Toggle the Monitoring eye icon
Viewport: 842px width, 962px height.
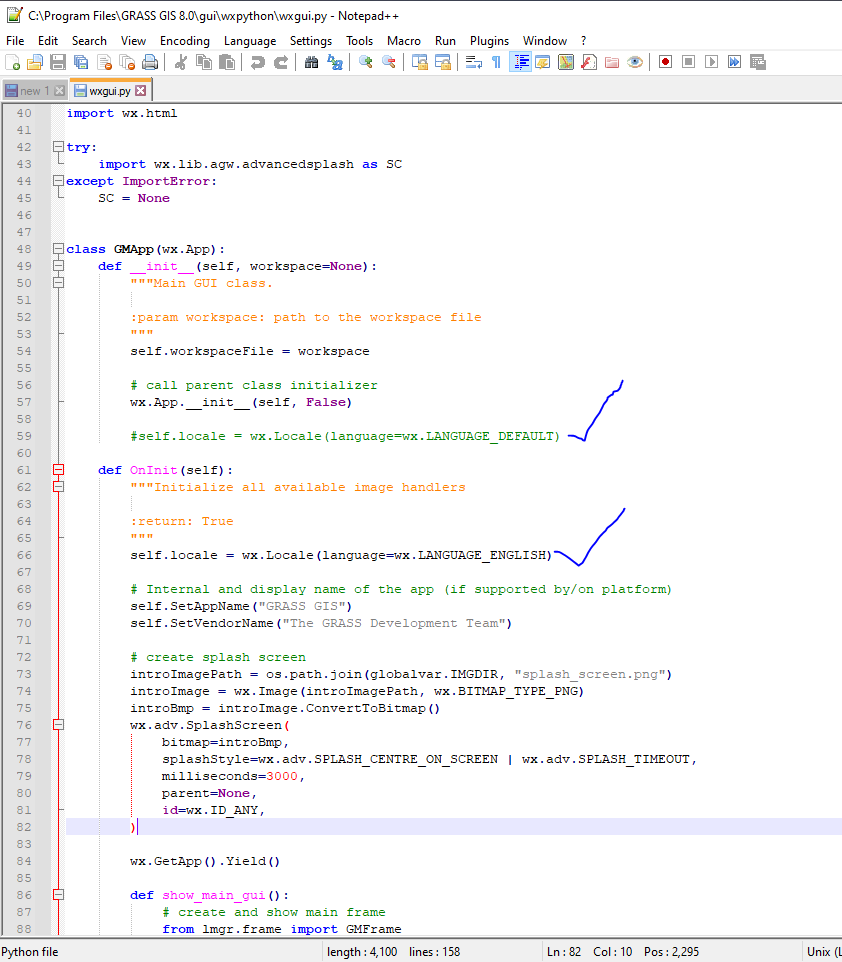point(635,62)
